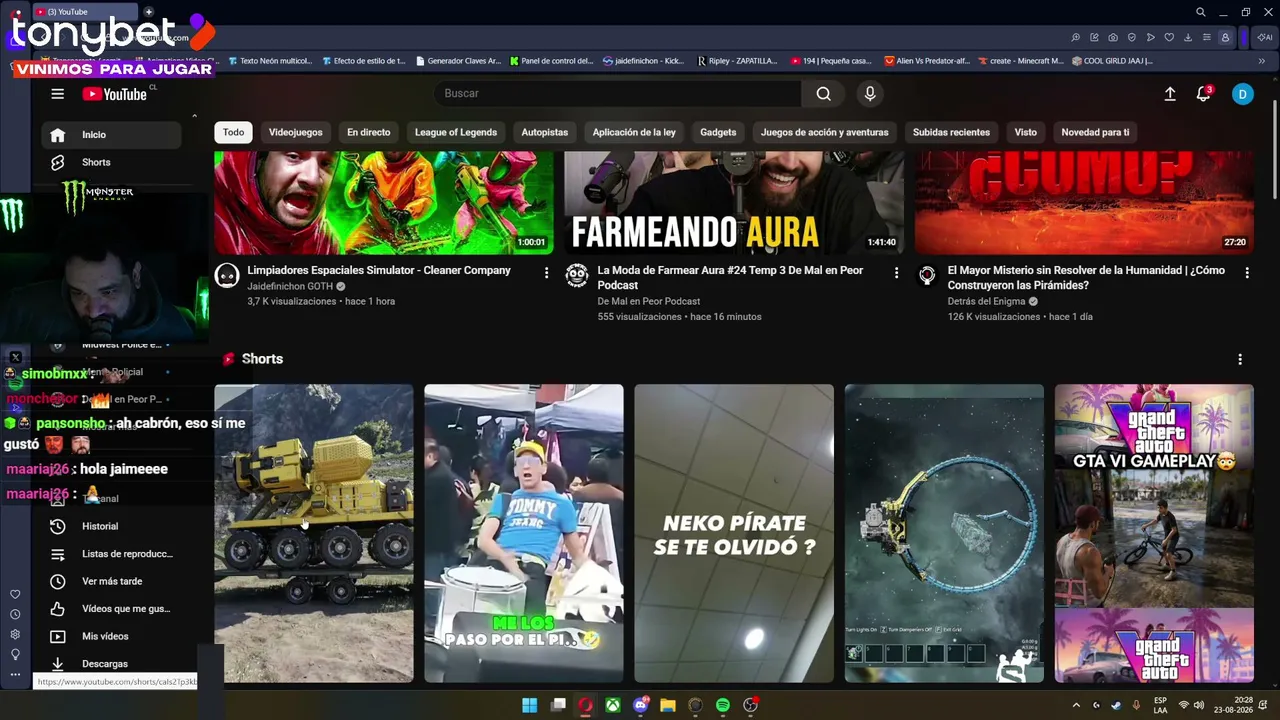Open Jaidefinichon GOTH channel avatar
The width and height of the screenshot is (1280, 720).
[x=227, y=276]
